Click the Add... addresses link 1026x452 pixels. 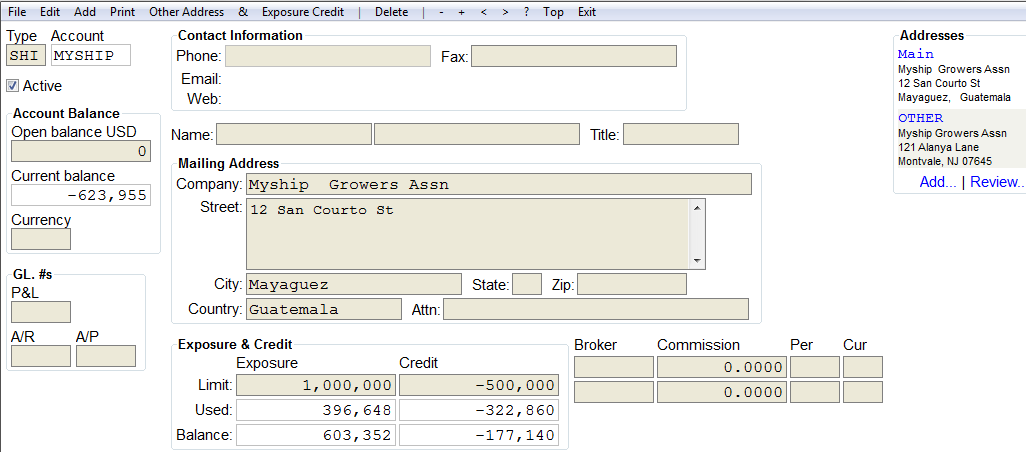tap(938, 182)
